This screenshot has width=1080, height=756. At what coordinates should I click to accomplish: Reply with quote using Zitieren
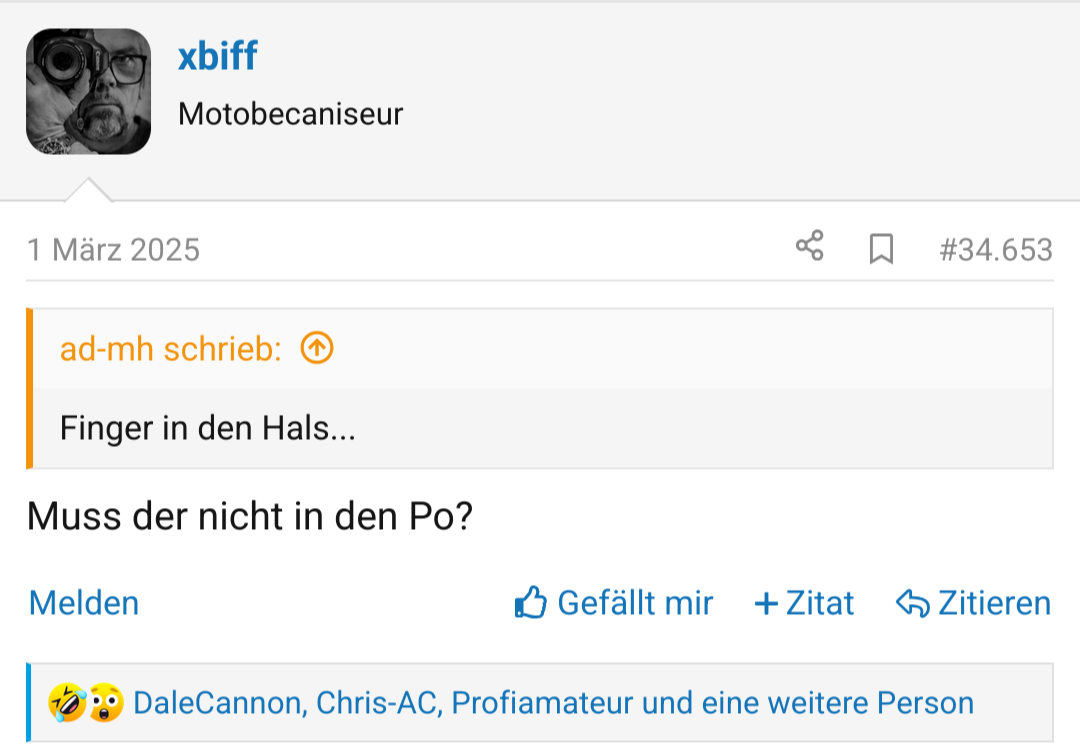tap(974, 603)
